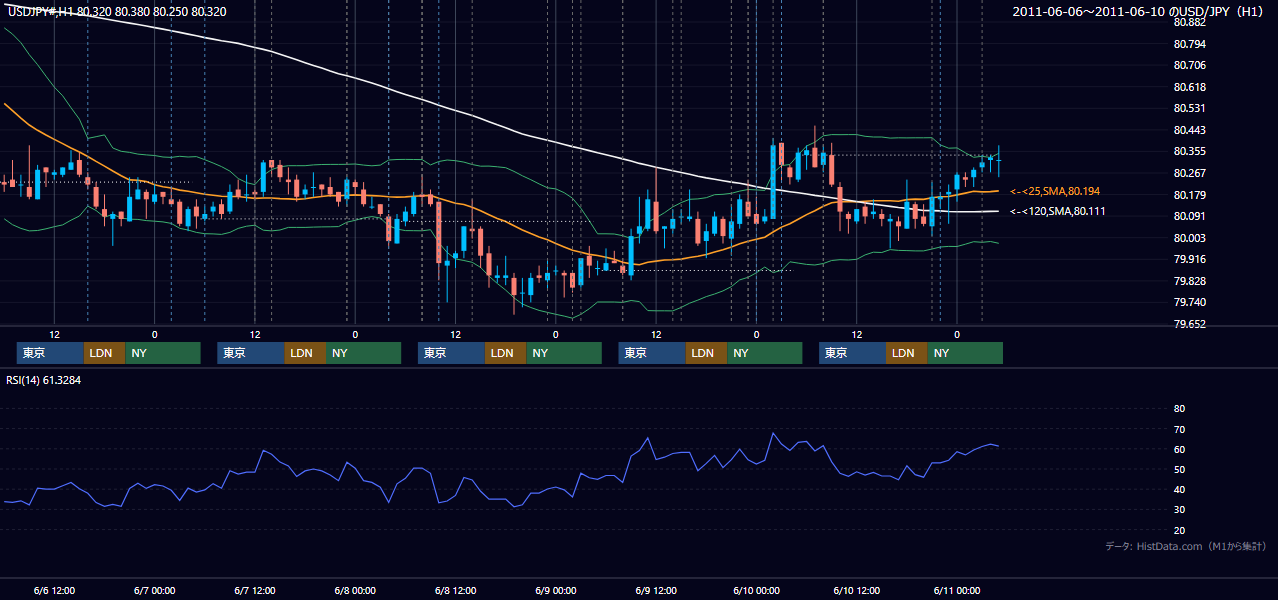The image size is (1278, 600).
Task: Select the NY session block for 6/6
Action: pos(162,353)
